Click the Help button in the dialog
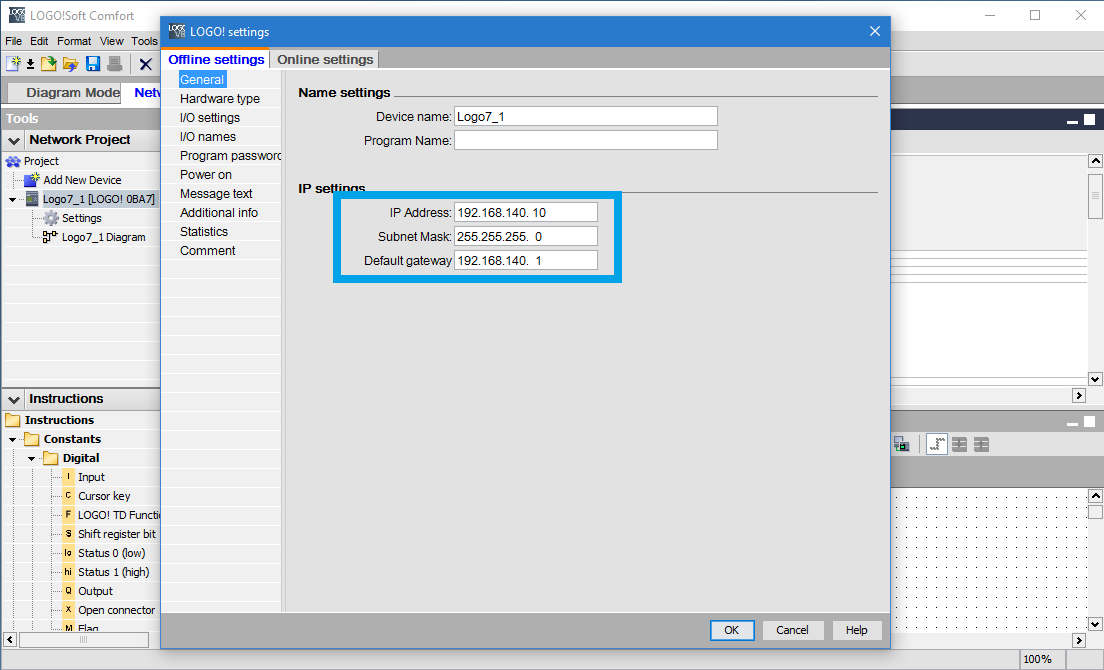The height and width of the screenshot is (670, 1104). point(856,630)
